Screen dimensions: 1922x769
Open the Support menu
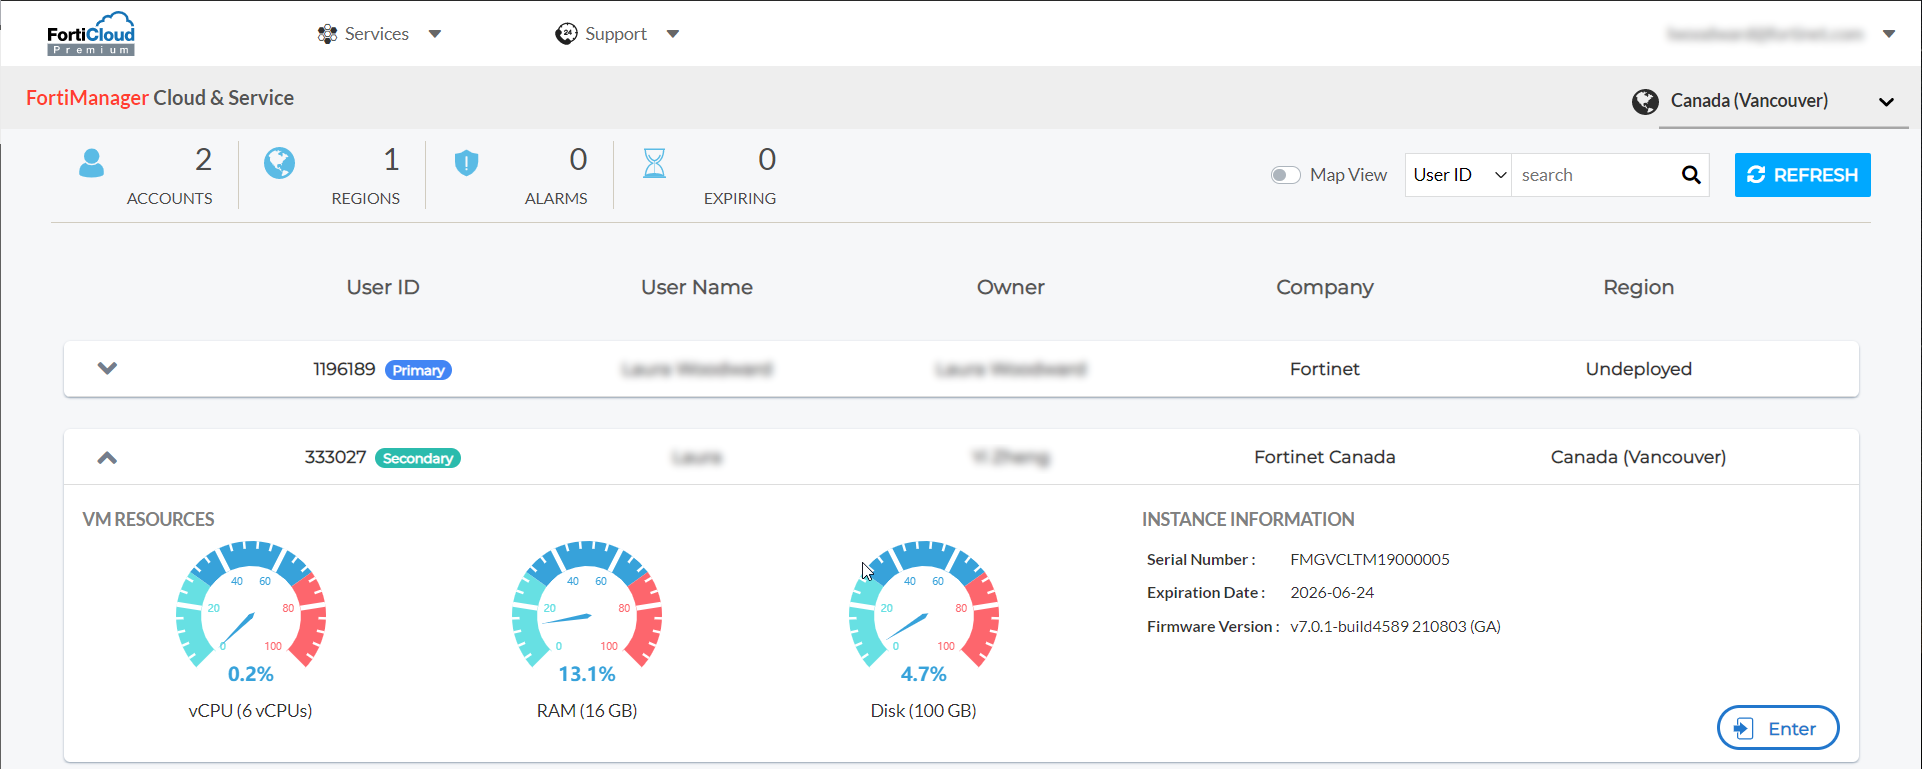pyautogui.click(x=617, y=34)
